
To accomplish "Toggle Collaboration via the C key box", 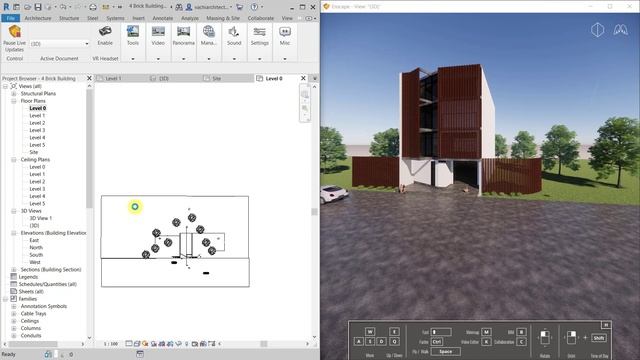I will point(521,342).
